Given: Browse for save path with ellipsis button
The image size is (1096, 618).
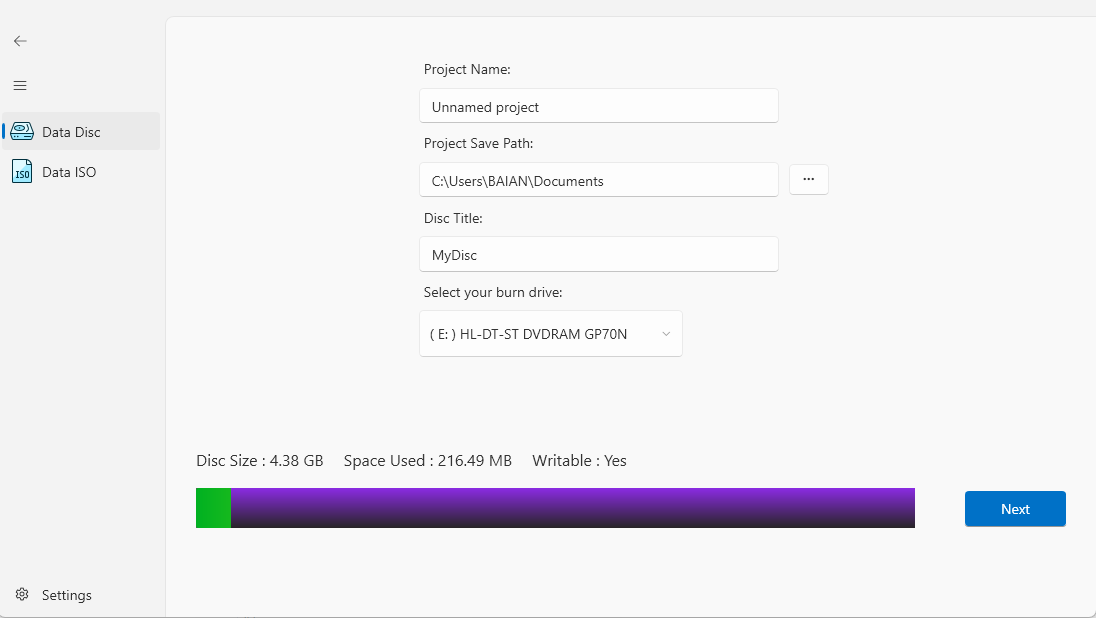Looking at the screenshot, I should coord(809,180).
